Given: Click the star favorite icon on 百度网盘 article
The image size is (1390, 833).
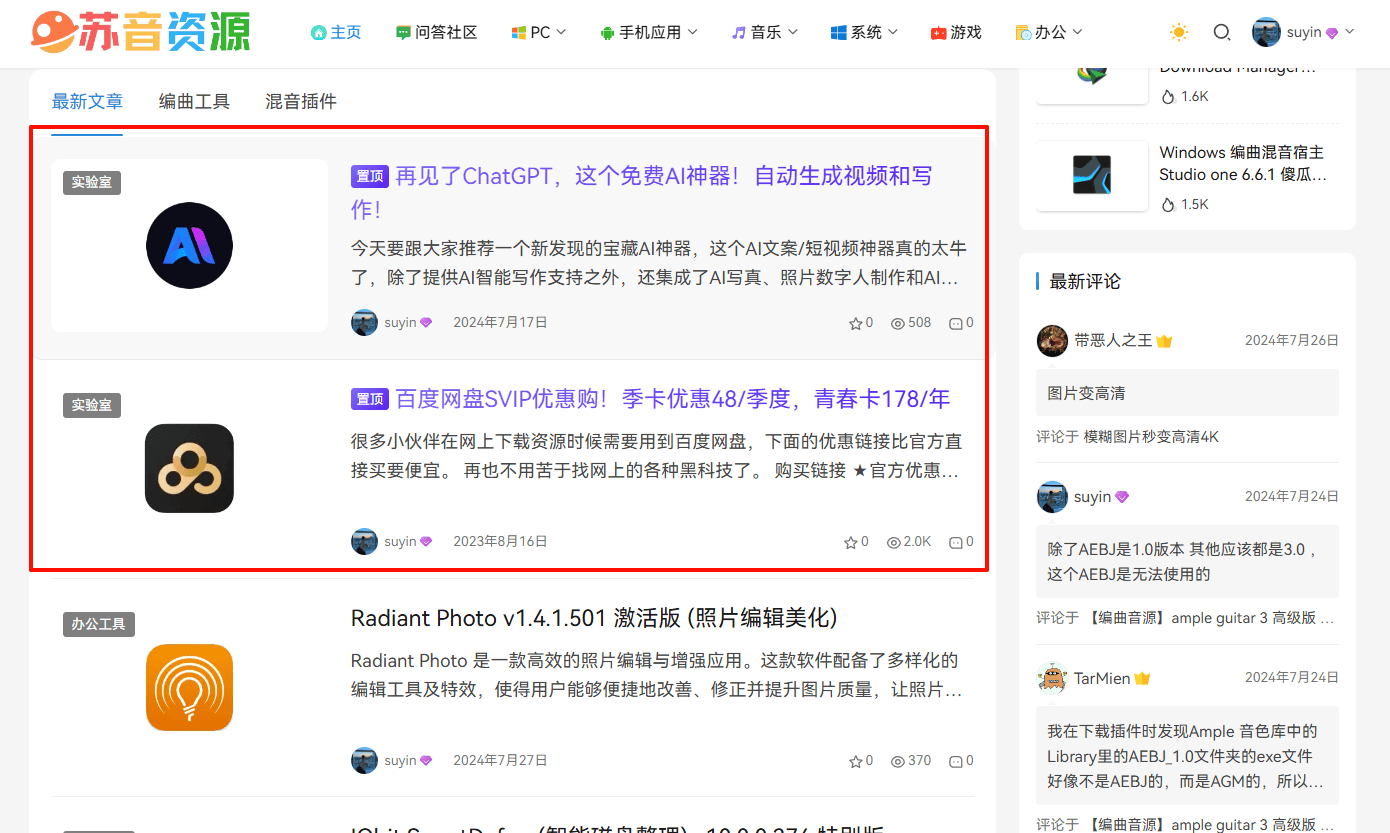Looking at the screenshot, I should coord(851,542).
